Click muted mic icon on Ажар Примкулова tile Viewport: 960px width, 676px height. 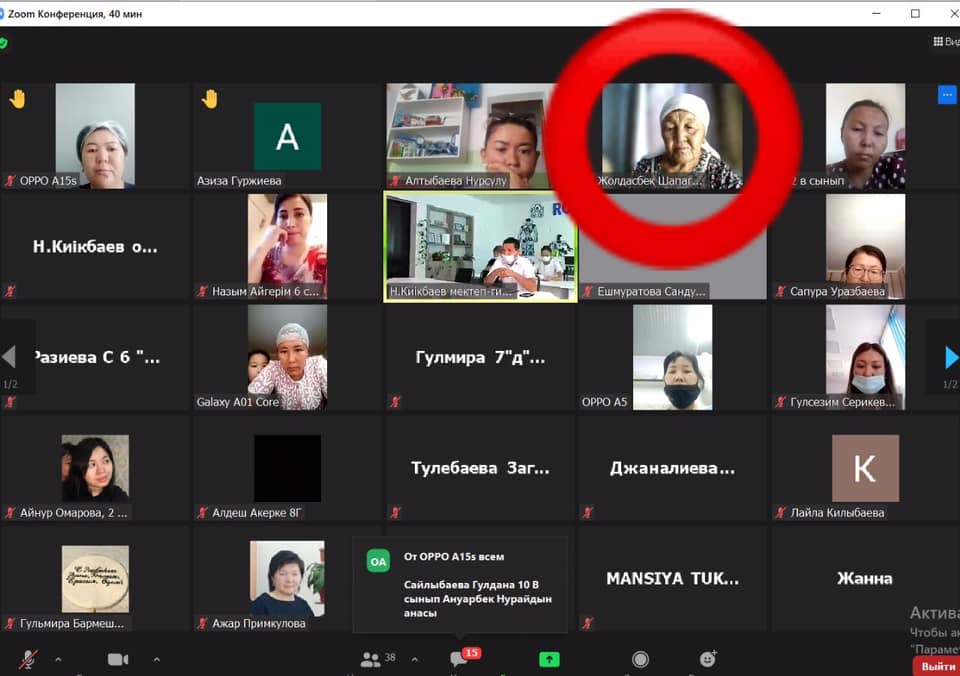203,623
